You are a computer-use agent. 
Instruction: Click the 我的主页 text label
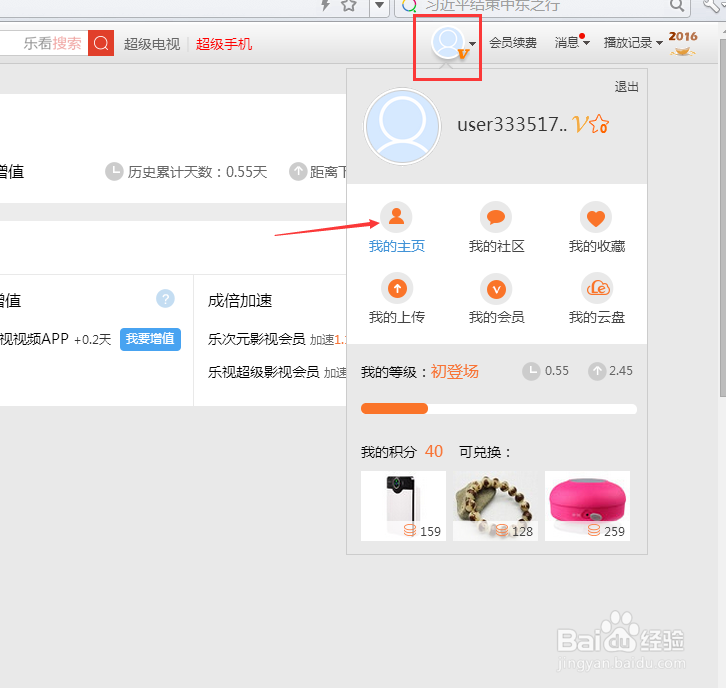(x=397, y=246)
